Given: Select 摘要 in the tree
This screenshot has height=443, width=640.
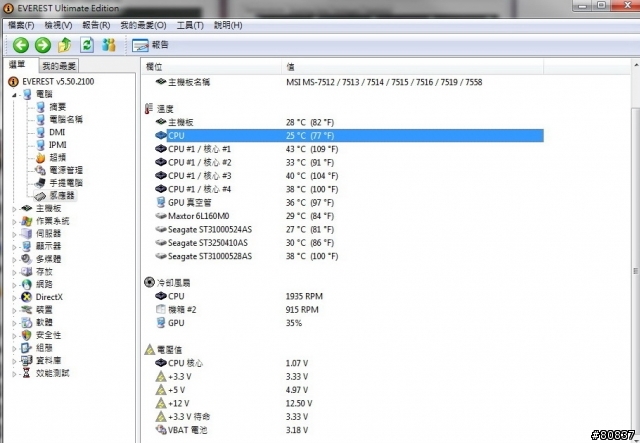Looking at the screenshot, I should (x=58, y=107).
